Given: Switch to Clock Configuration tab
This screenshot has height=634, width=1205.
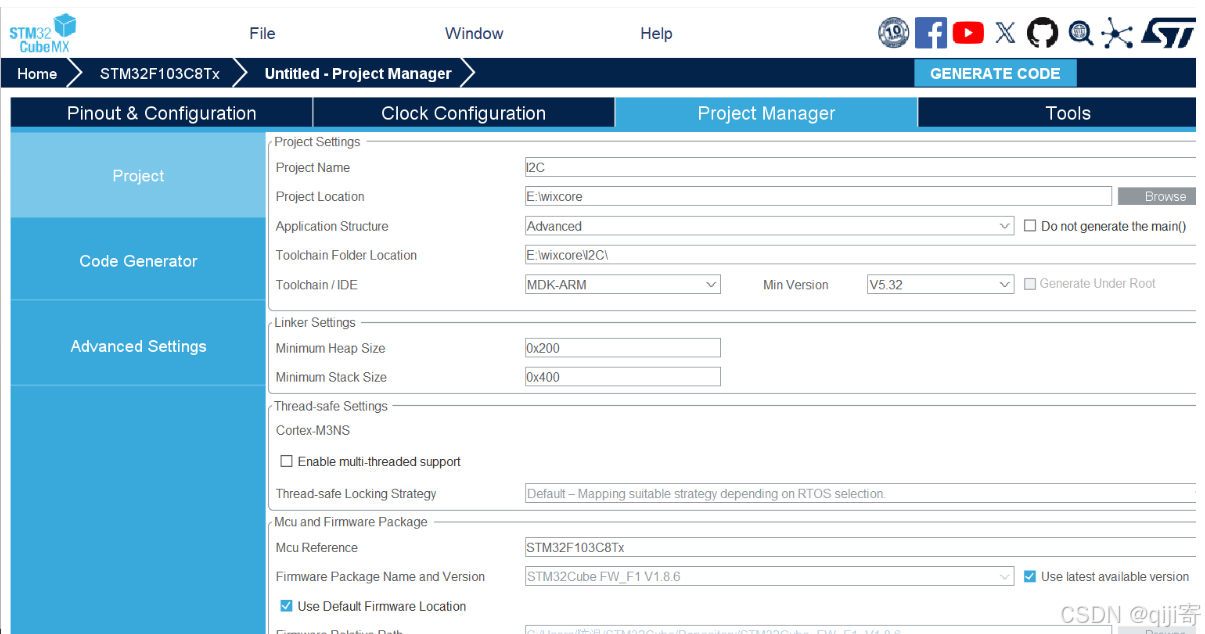Looking at the screenshot, I should pyautogui.click(x=464, y=113).
